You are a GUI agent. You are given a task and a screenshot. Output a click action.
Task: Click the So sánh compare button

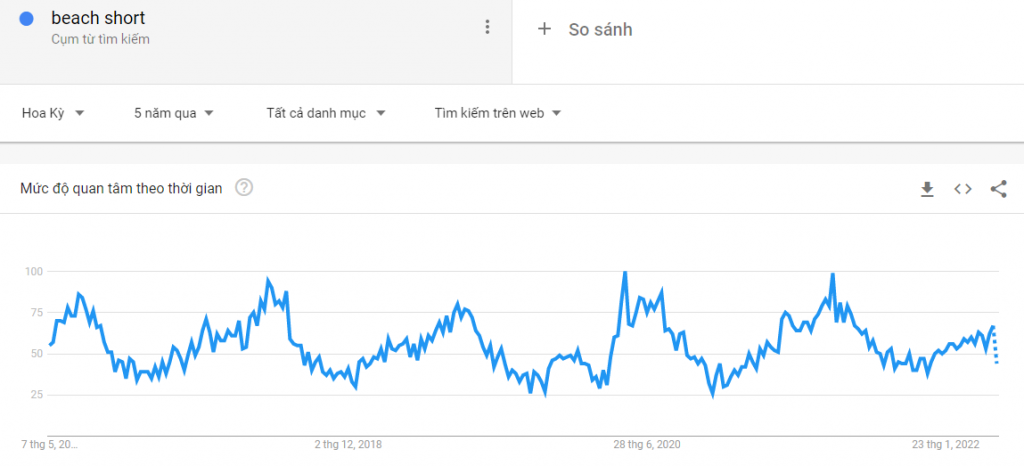point(600,29)
